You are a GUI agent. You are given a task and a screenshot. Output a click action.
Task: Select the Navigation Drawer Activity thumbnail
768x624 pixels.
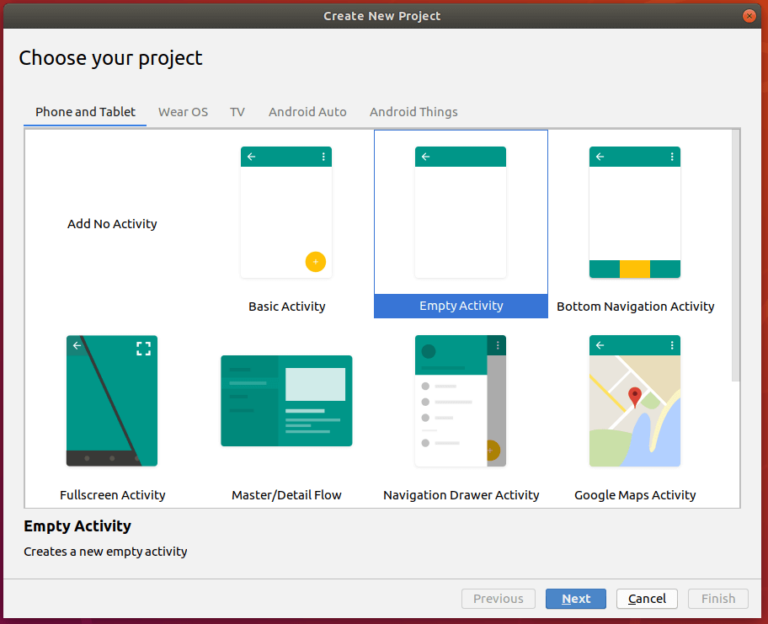(x=460, y=401)
